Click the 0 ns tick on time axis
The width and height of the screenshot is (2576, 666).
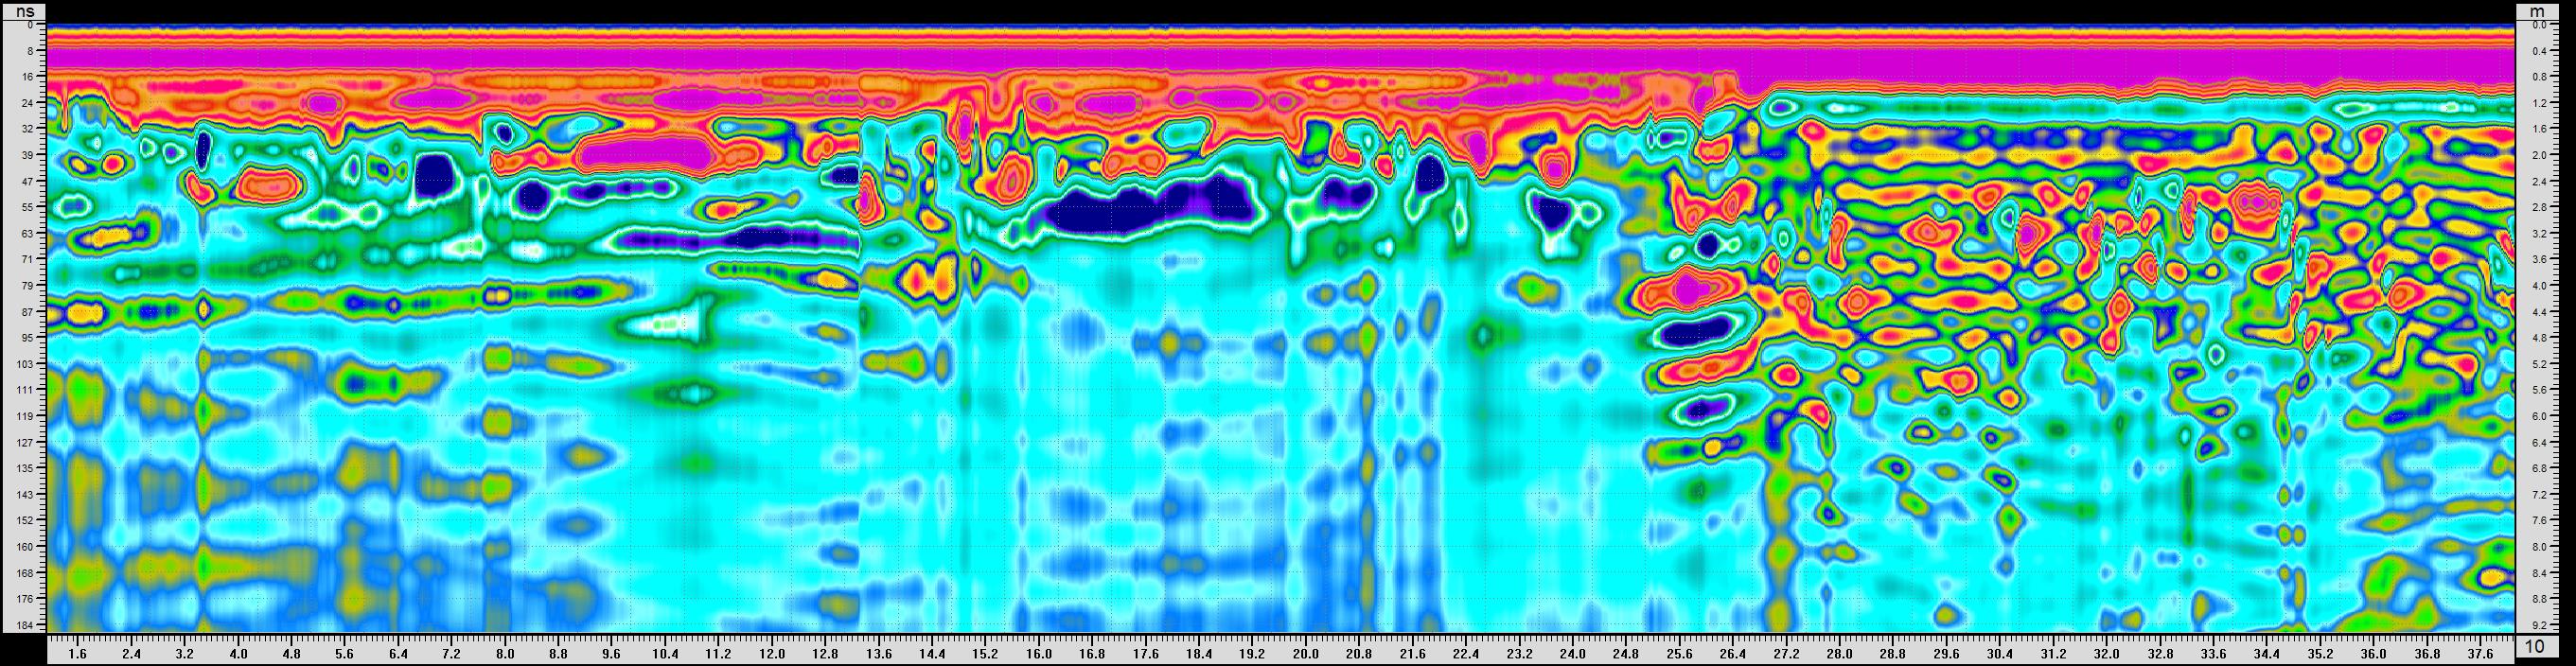coord(30,24)
